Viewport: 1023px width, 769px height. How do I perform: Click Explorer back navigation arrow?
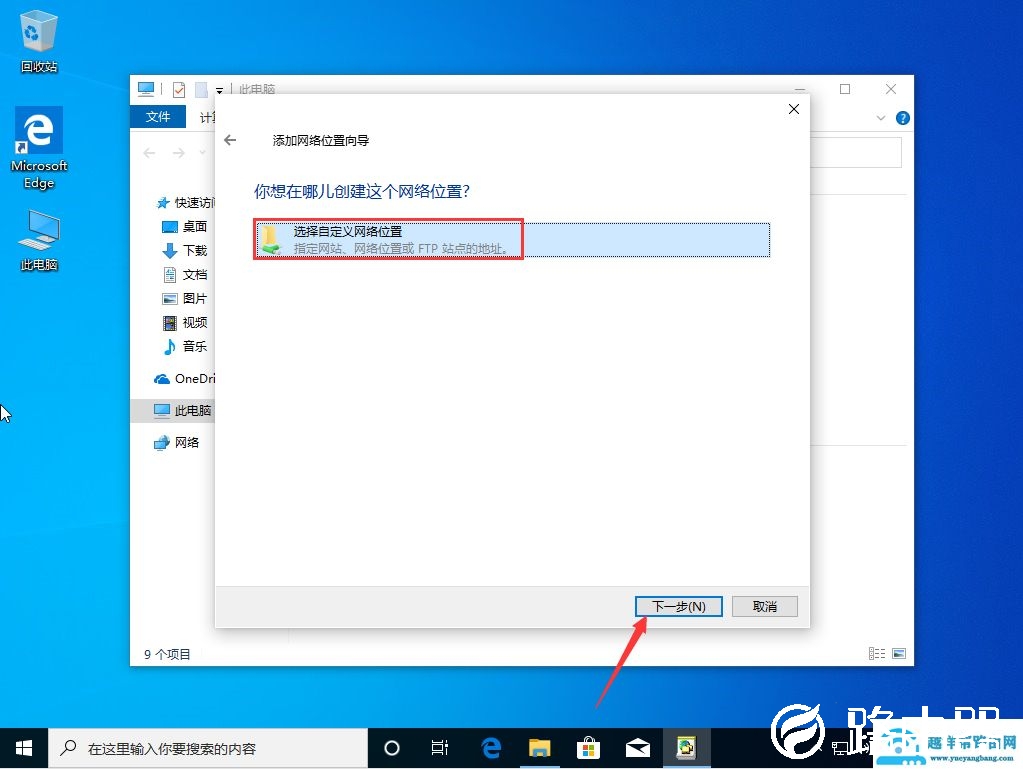point(149,153)
